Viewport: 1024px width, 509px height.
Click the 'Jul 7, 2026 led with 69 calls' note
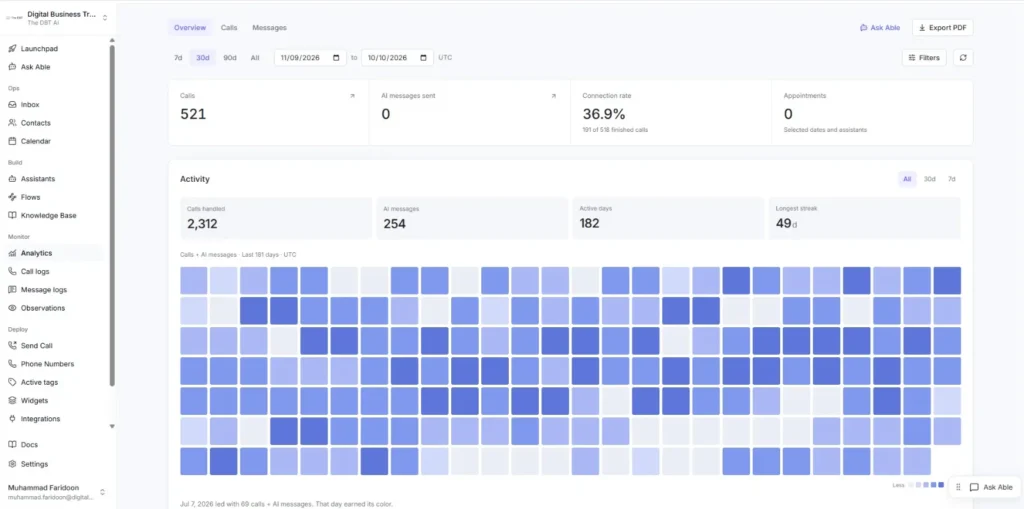287,504
